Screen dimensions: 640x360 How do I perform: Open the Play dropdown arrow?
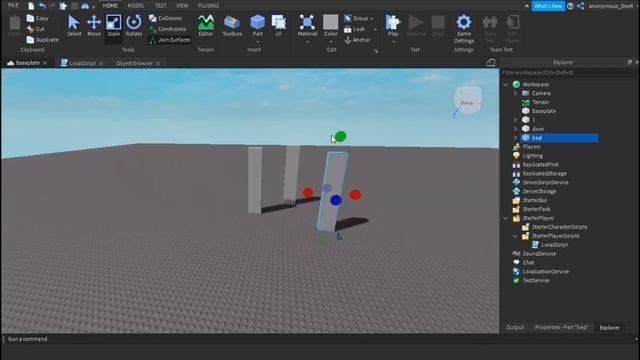(x=393, y=42)
